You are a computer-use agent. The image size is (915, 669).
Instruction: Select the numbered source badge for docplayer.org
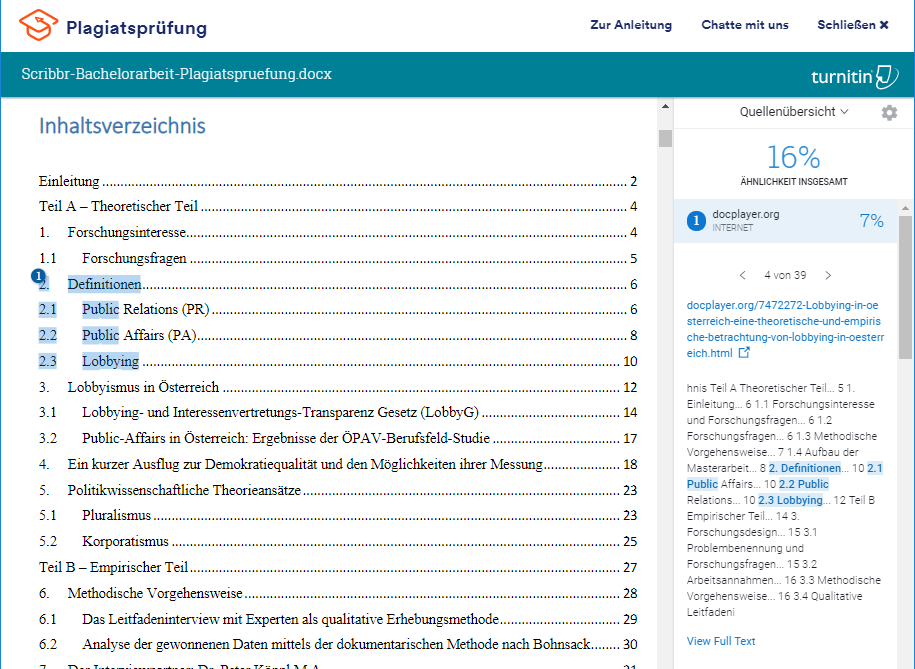pyautogui.click(x=696, y=221)
